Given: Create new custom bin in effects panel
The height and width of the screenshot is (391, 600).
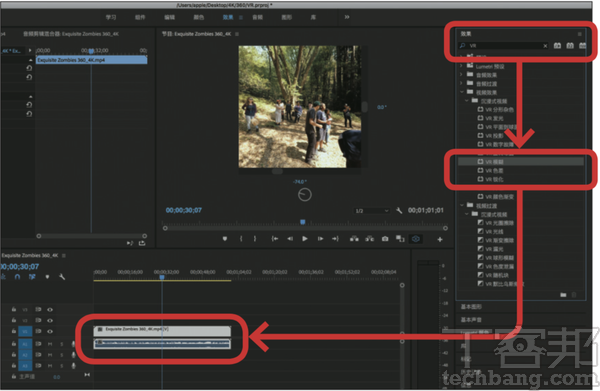Looking at the screenshot, I should point(563,295).
